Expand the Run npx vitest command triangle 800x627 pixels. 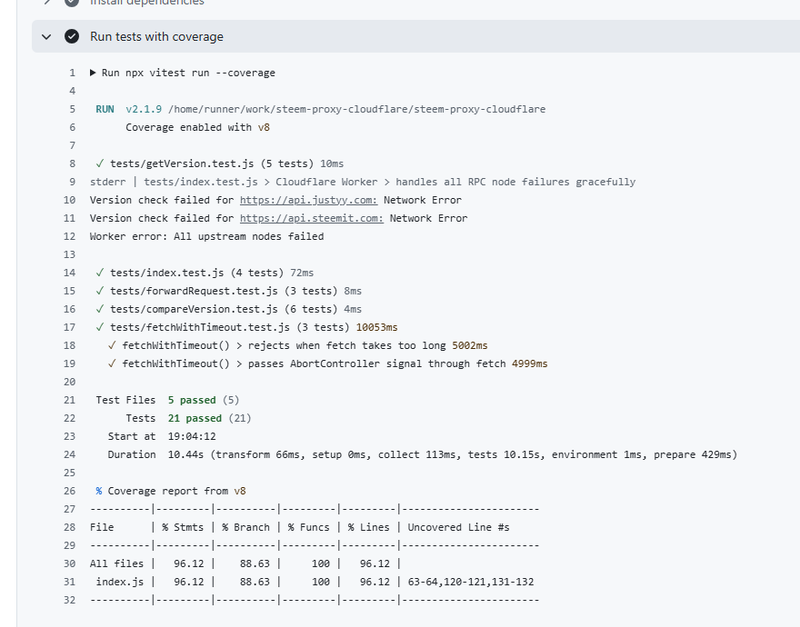[94, 73]
